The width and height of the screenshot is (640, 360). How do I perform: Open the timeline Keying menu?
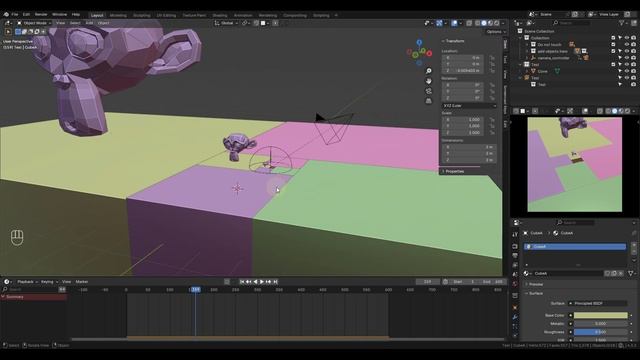pyautogui.click(x=49, y=282)
